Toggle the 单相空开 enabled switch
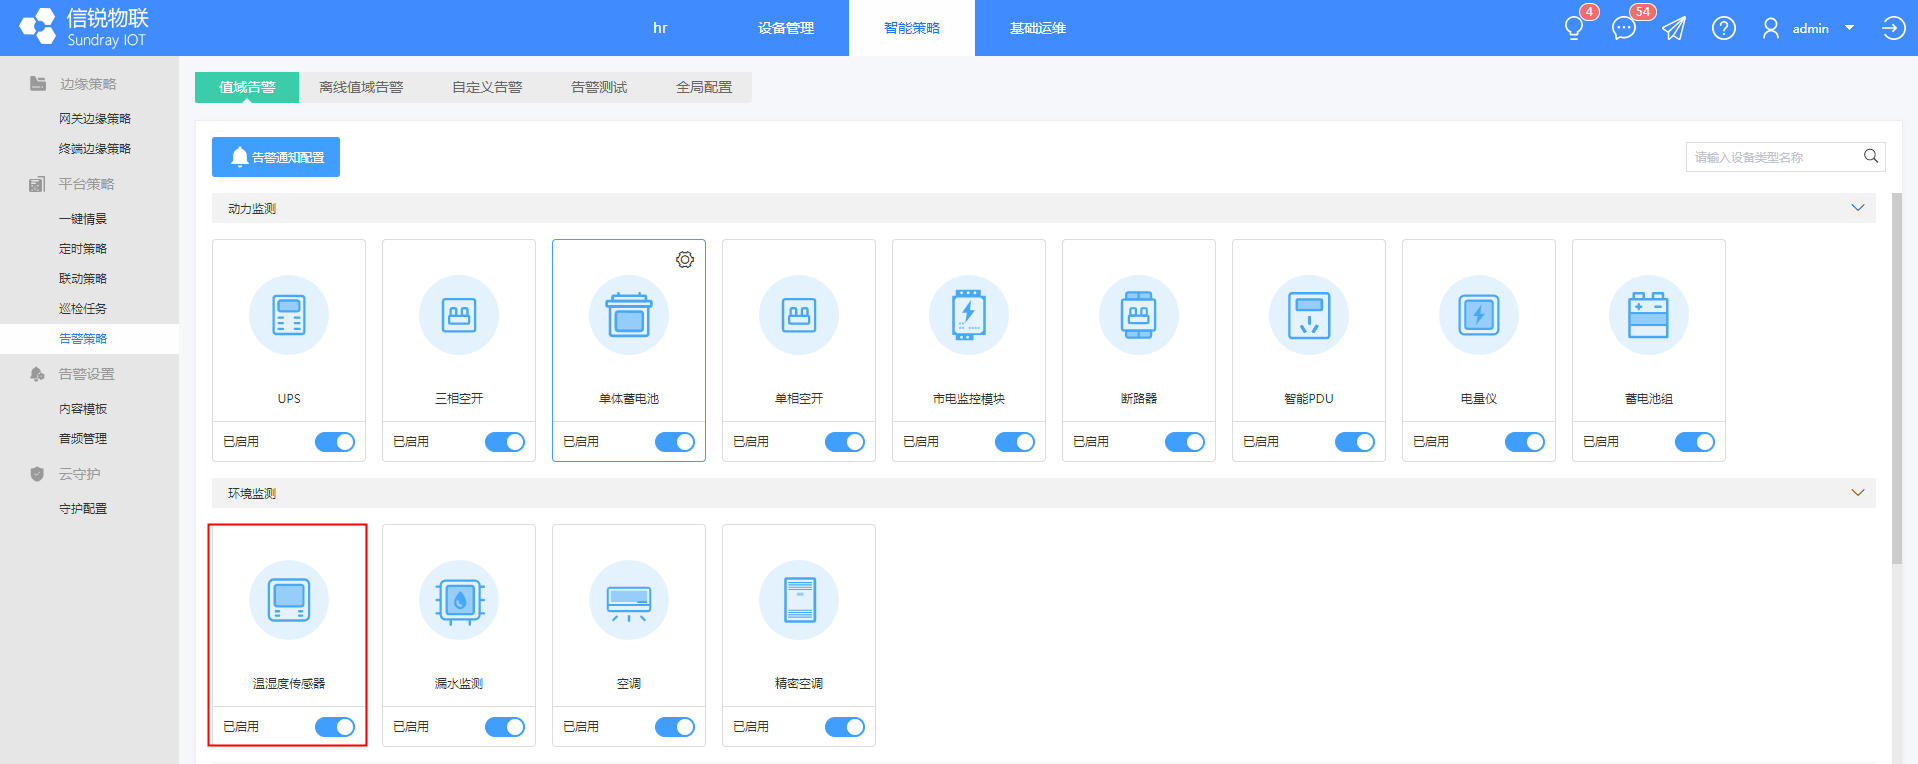Viewport: 1918px width, 764px height. pyautogui.click(x=845, y=442)
